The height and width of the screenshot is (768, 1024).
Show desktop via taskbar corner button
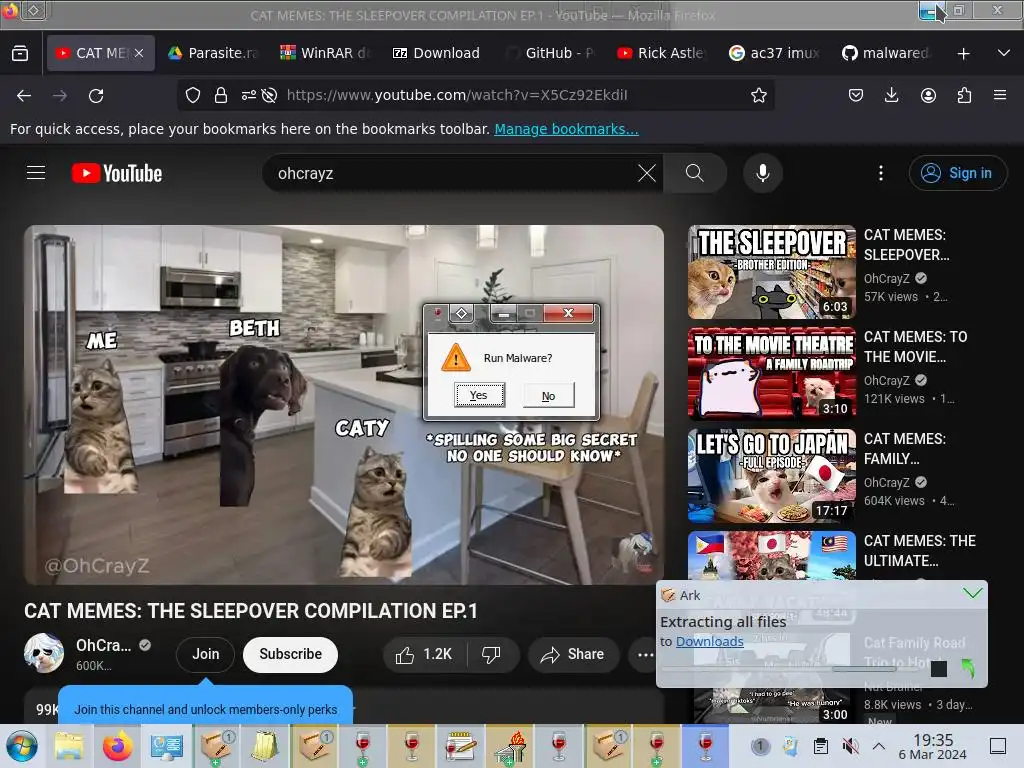click(x=998, y=746)
